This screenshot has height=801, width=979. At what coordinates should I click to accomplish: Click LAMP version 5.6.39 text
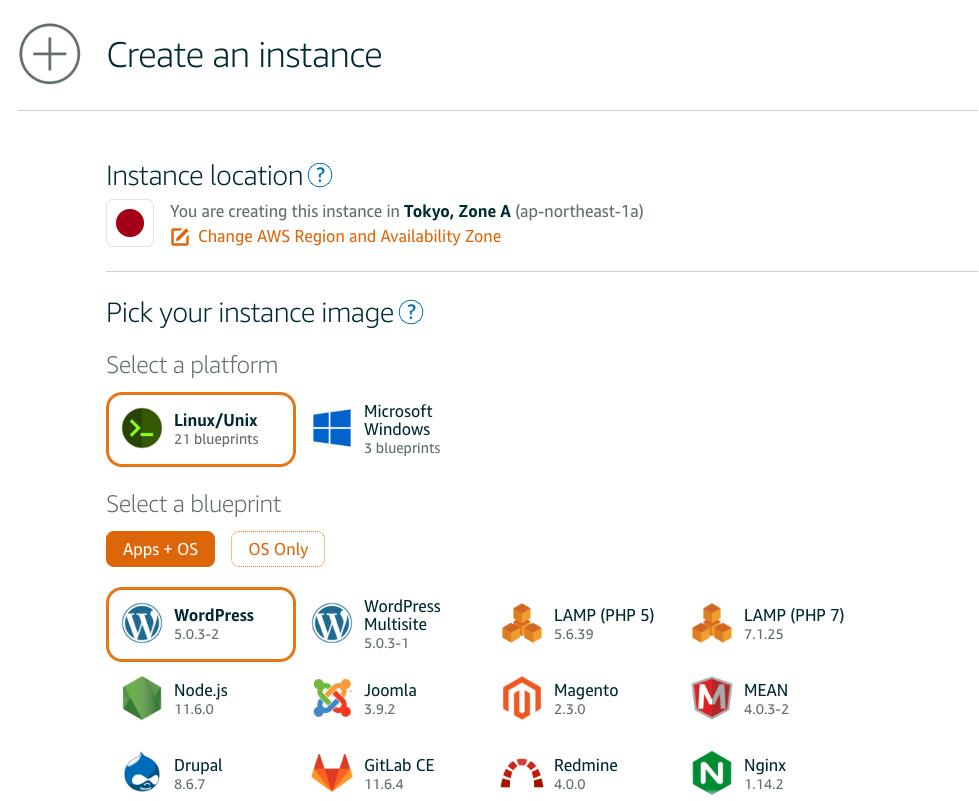(574, 634)
